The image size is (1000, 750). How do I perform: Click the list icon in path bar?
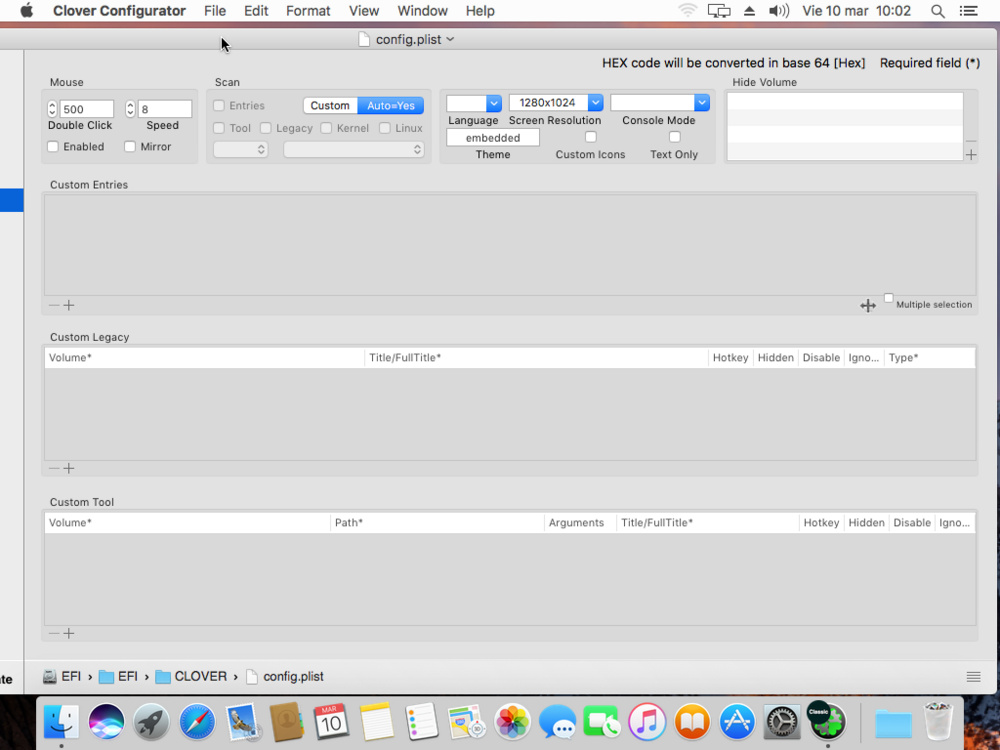coord(973,677)
